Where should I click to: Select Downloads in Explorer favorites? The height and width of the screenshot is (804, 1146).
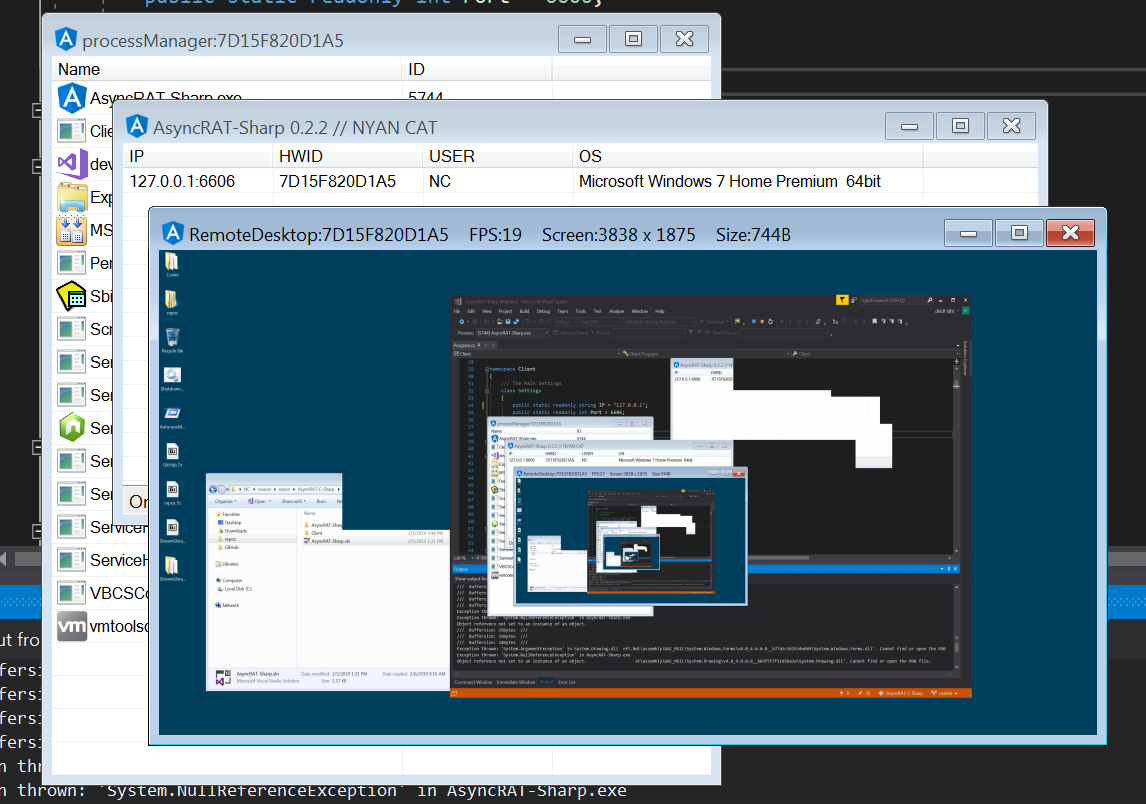click(232, 531)
